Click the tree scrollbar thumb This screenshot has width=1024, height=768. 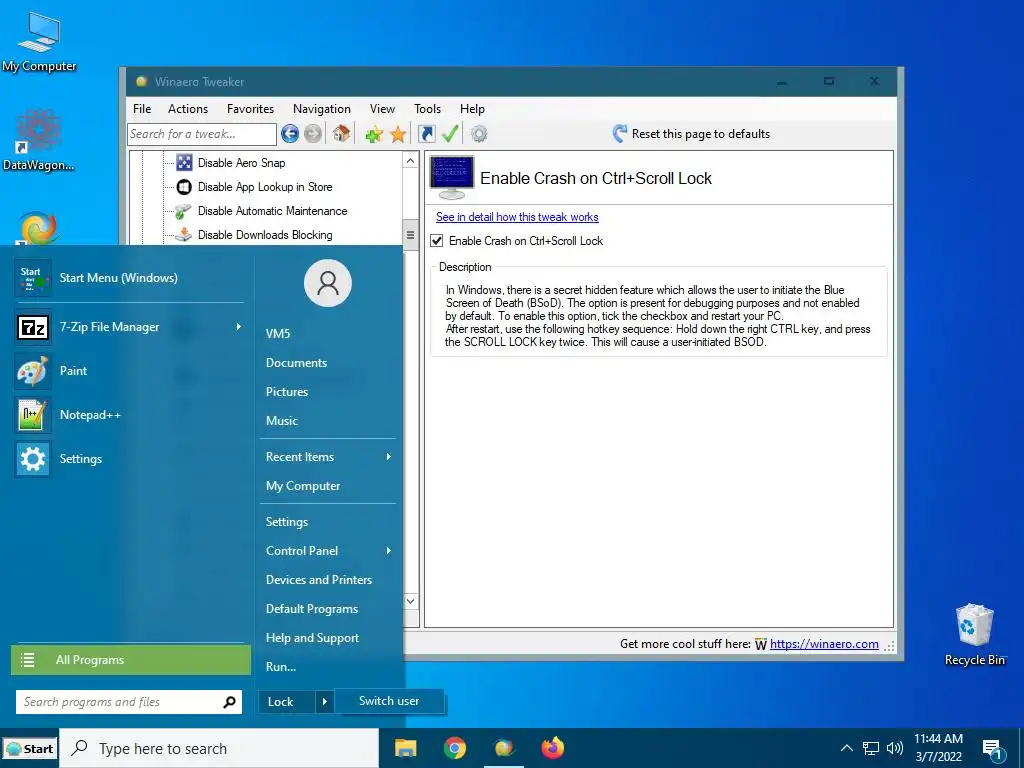pos(410,235)
